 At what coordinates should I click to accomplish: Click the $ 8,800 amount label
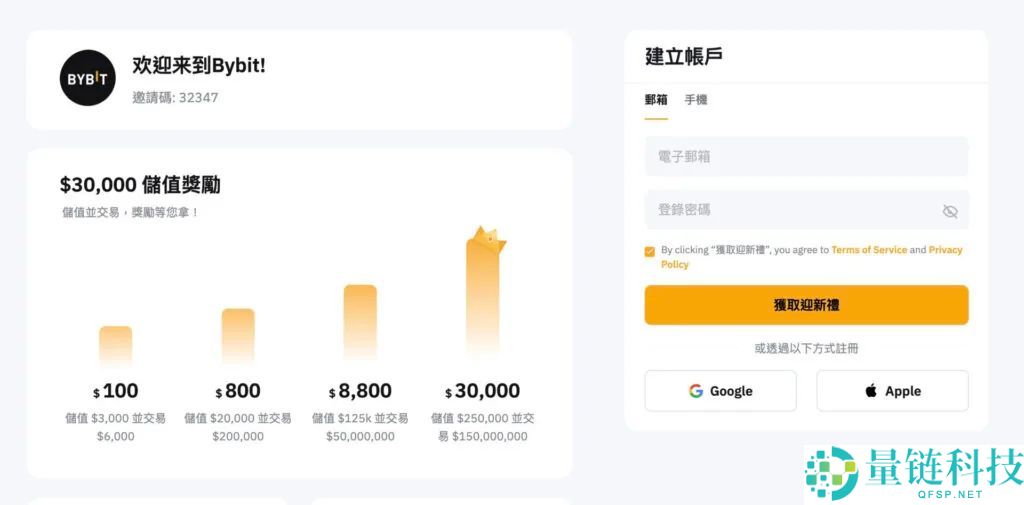[x=360, y=391]
